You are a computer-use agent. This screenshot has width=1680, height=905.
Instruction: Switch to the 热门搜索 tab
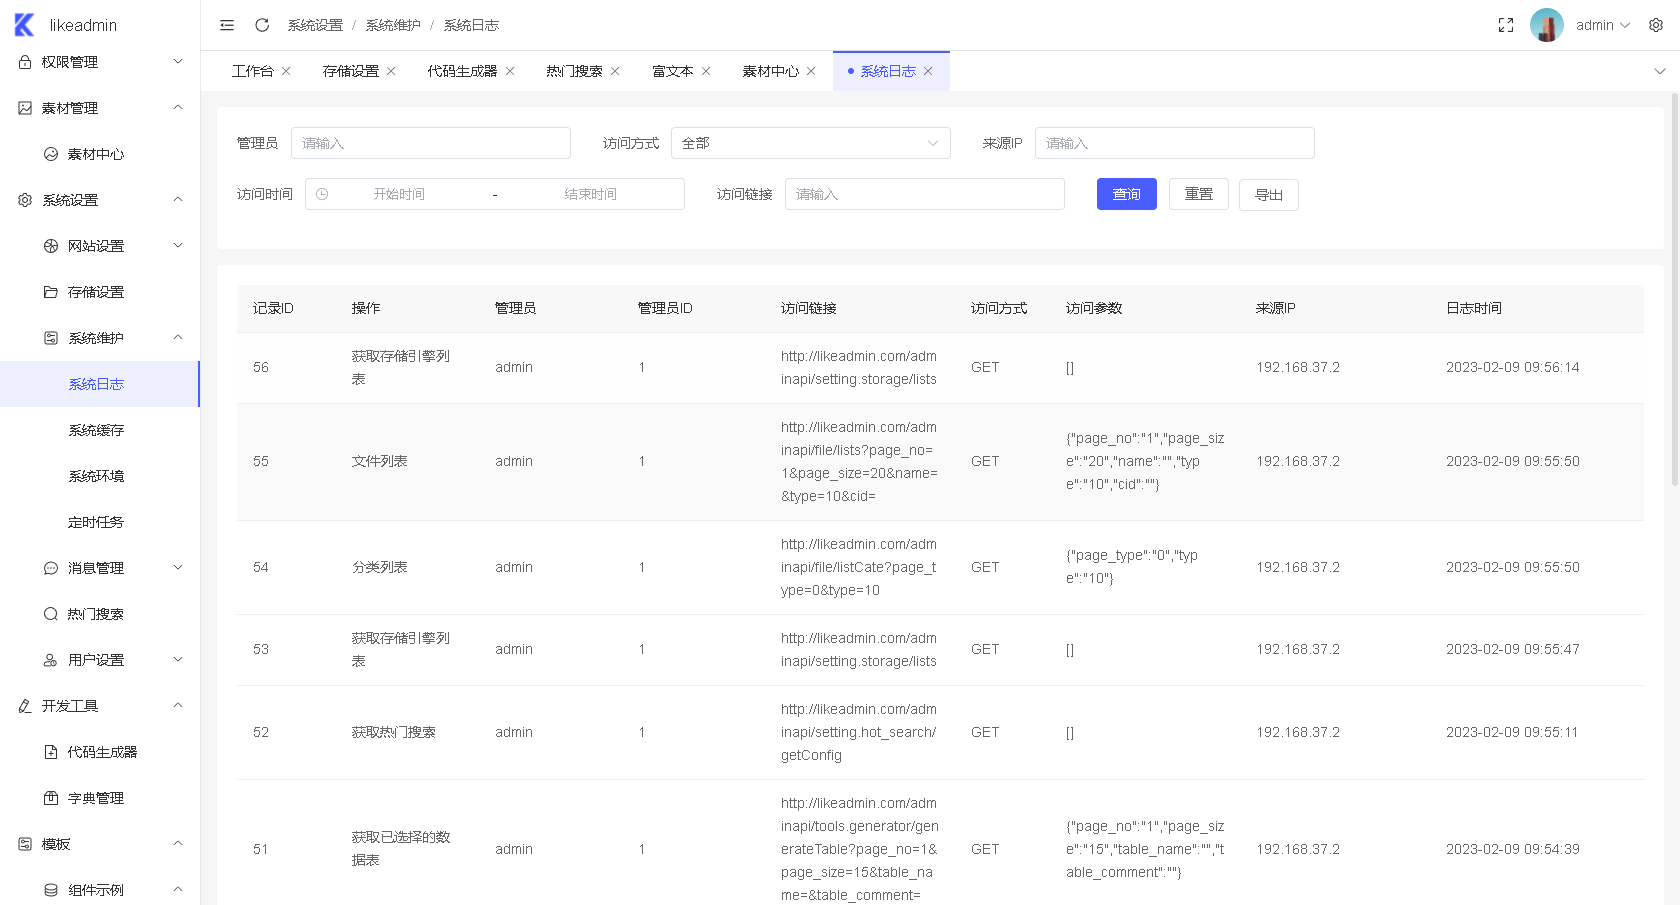pos(574,71)
